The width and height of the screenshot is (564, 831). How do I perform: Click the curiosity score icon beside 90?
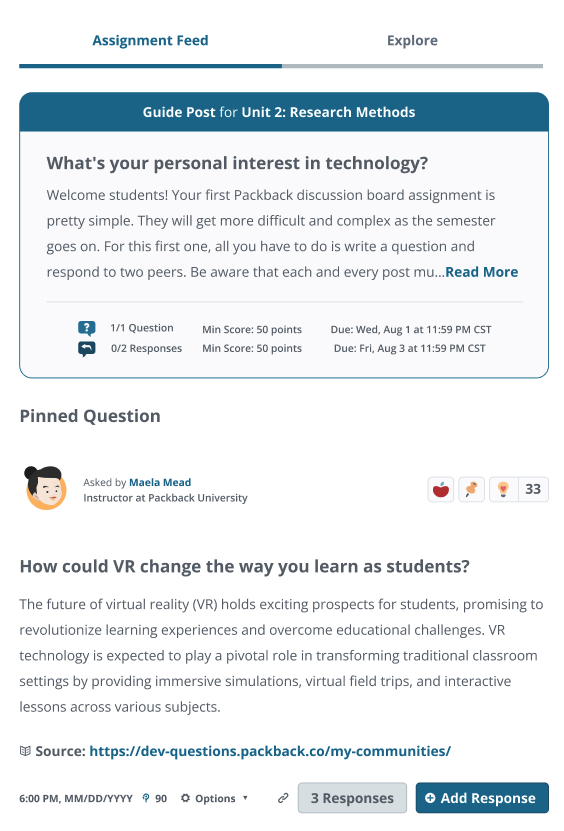[x=146, y=798]
